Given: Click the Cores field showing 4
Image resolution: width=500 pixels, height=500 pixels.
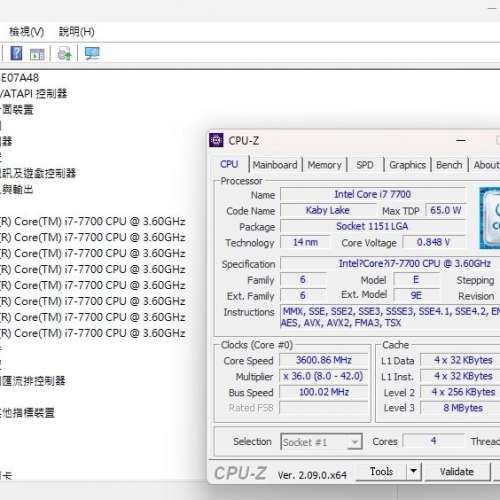Looking at the screenshot, I should [x=433, y=441].
